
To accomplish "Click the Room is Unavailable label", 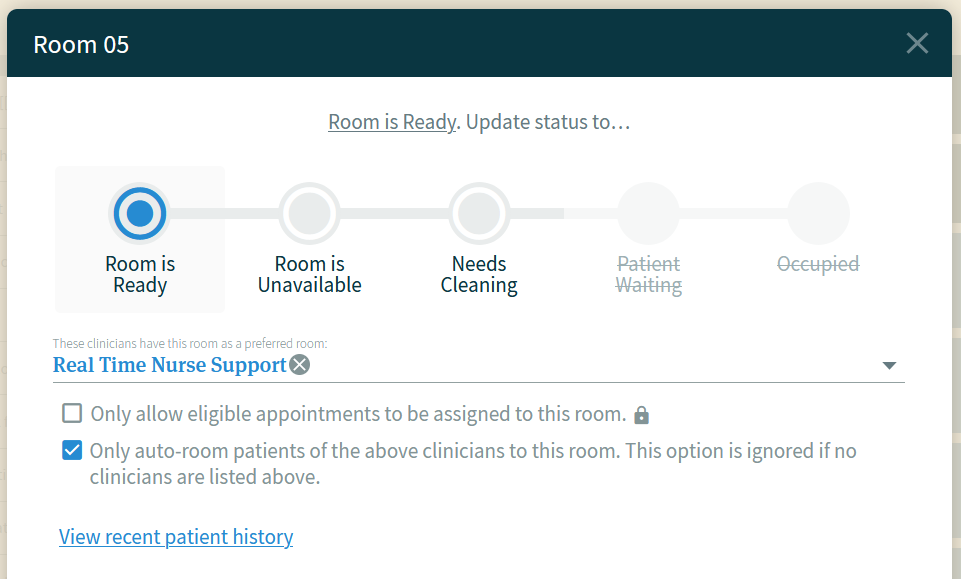I will coord(310,274).
